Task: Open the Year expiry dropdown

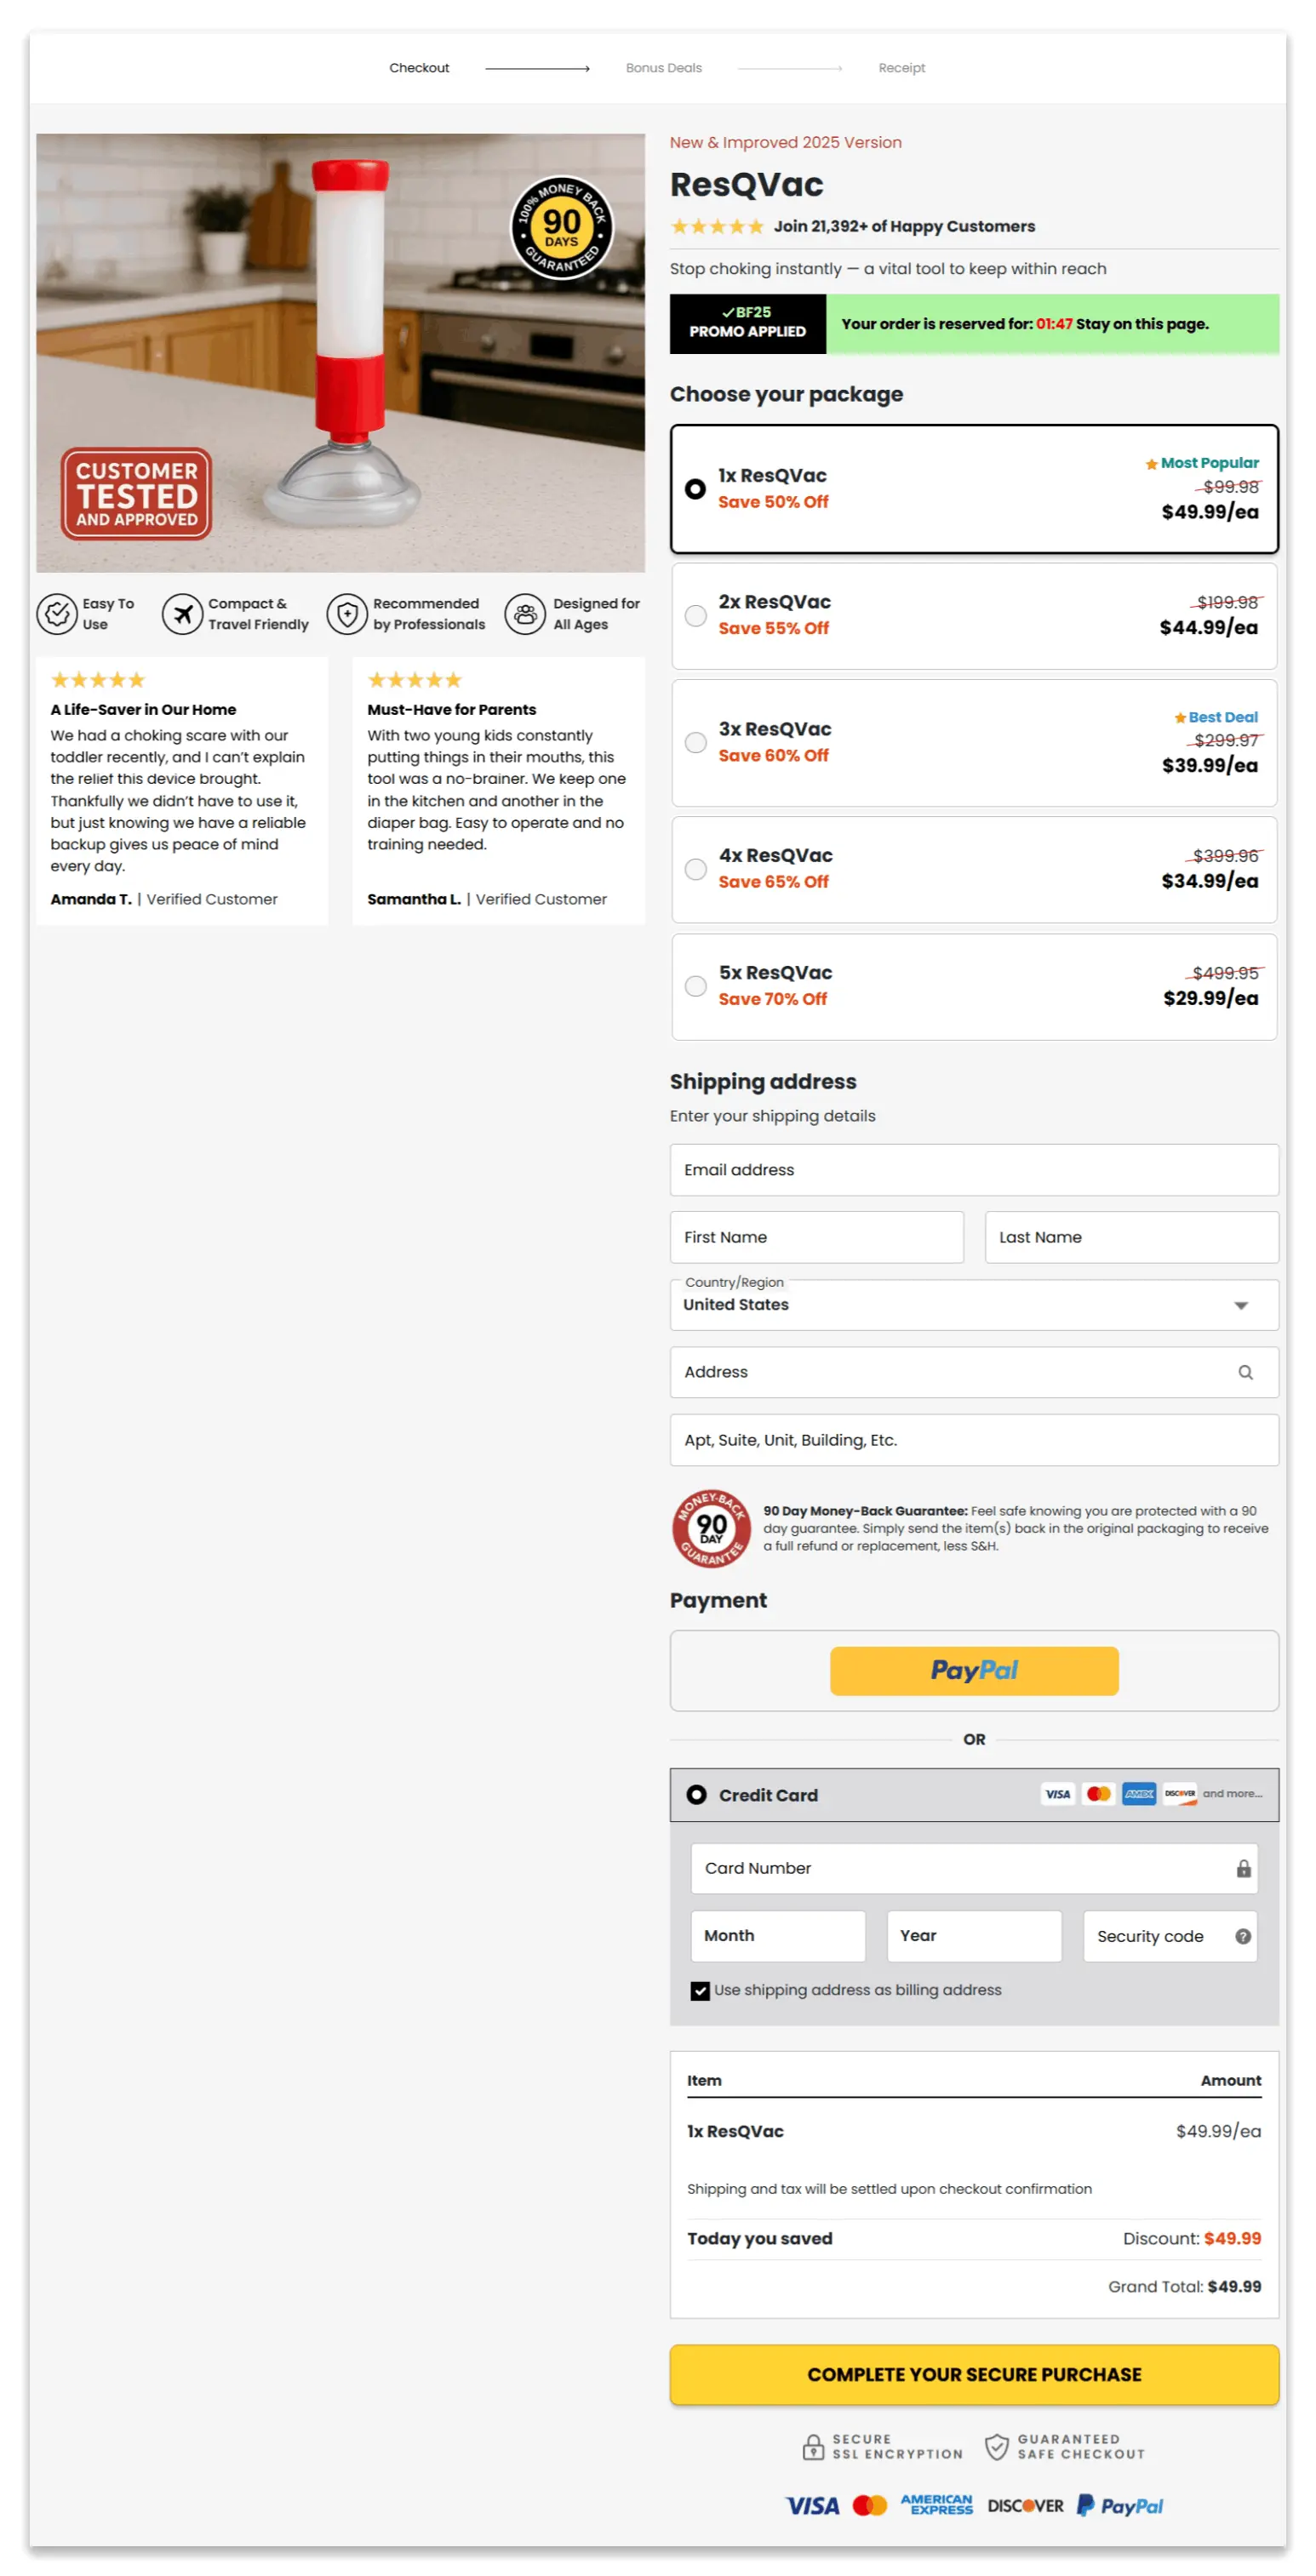Action: [x=973, y=1936]
